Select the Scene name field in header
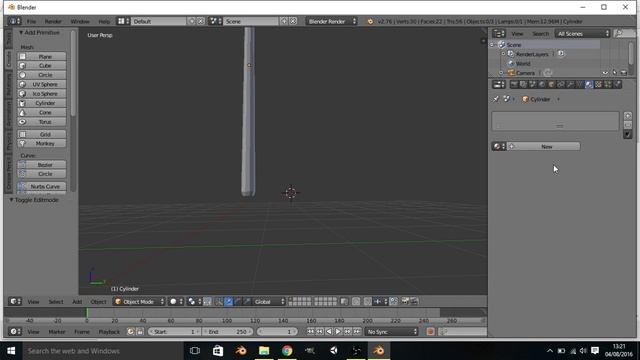Image resolution: width=640 pixels, height=360 pixels. tap(251, 21)
